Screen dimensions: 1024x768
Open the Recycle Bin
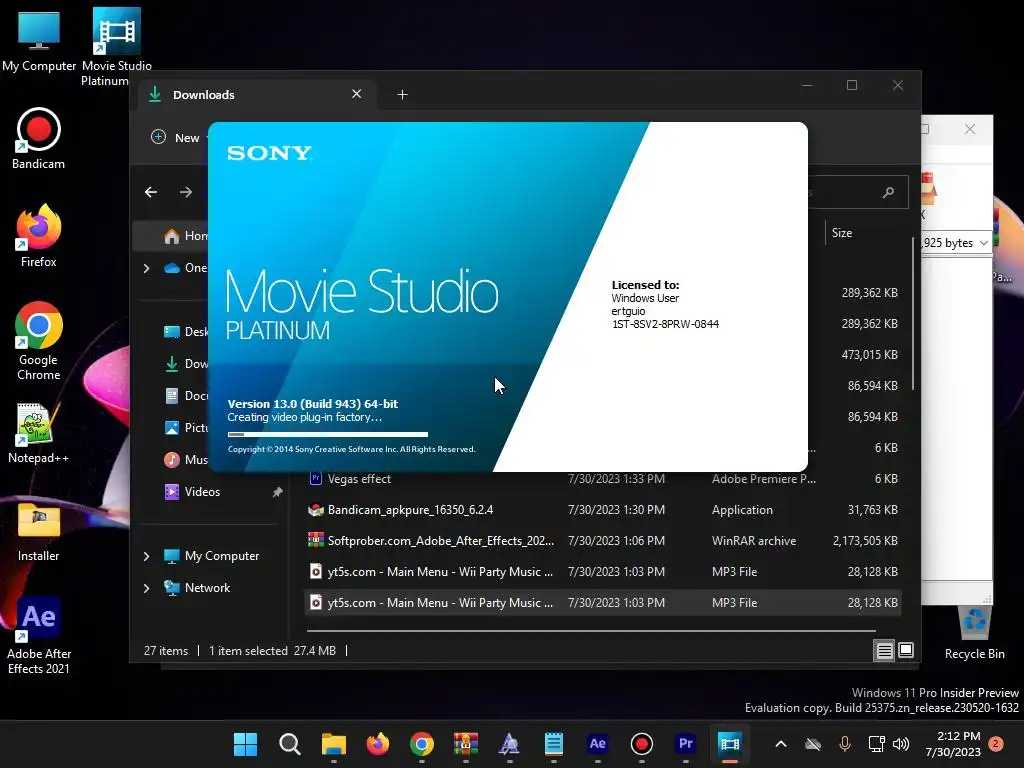pyautogui.click(x=974, y=632)
